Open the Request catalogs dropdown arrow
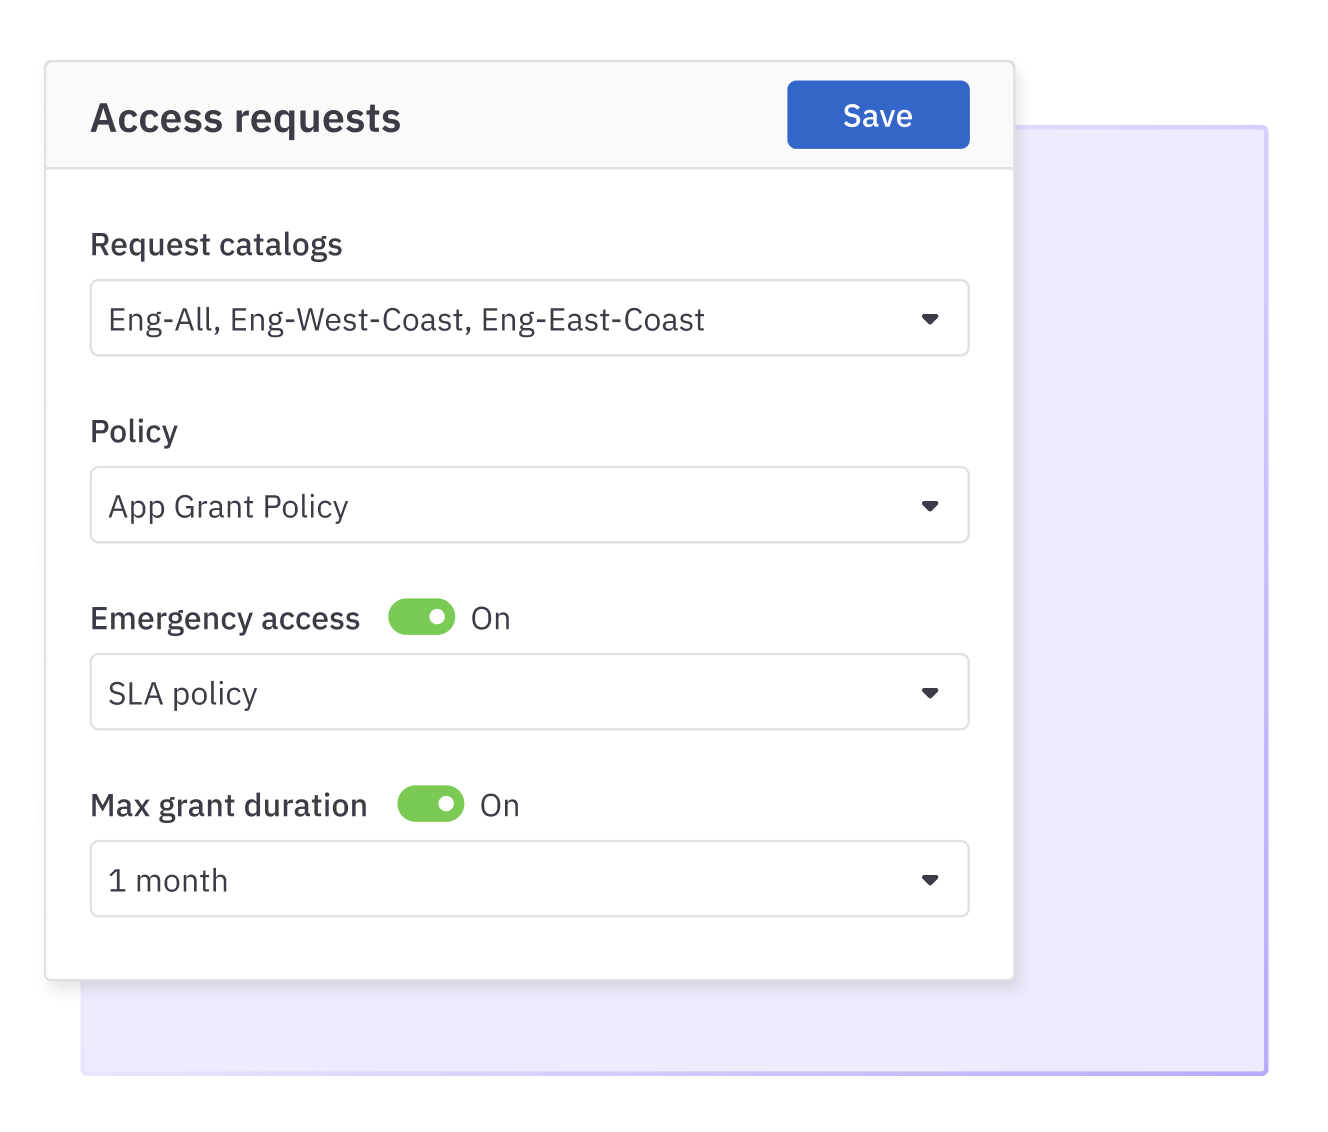 [x=929, y=319]
